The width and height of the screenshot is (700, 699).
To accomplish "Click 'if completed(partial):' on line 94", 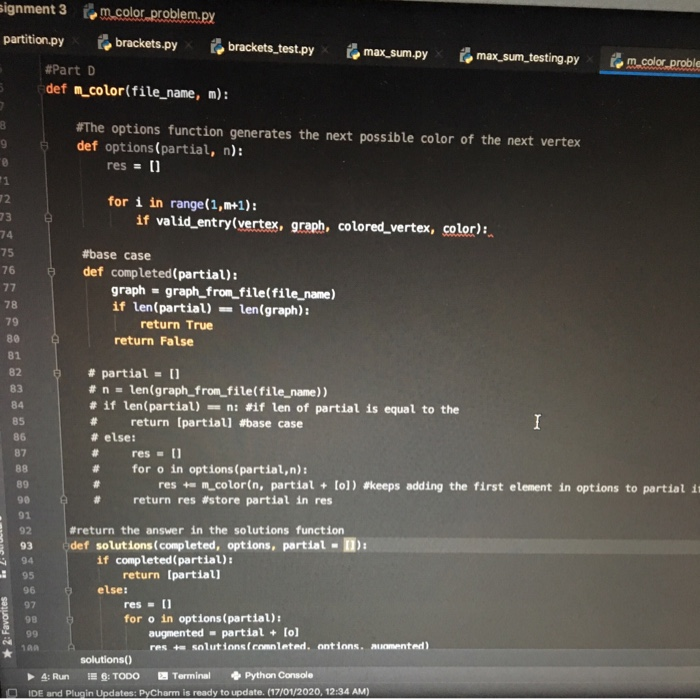I will [164, 560].
